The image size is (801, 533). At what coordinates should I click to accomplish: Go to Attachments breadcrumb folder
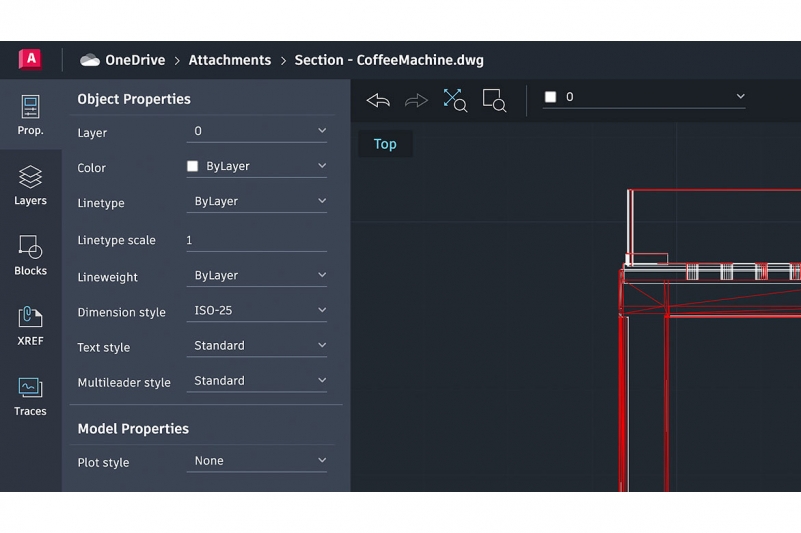230,60
